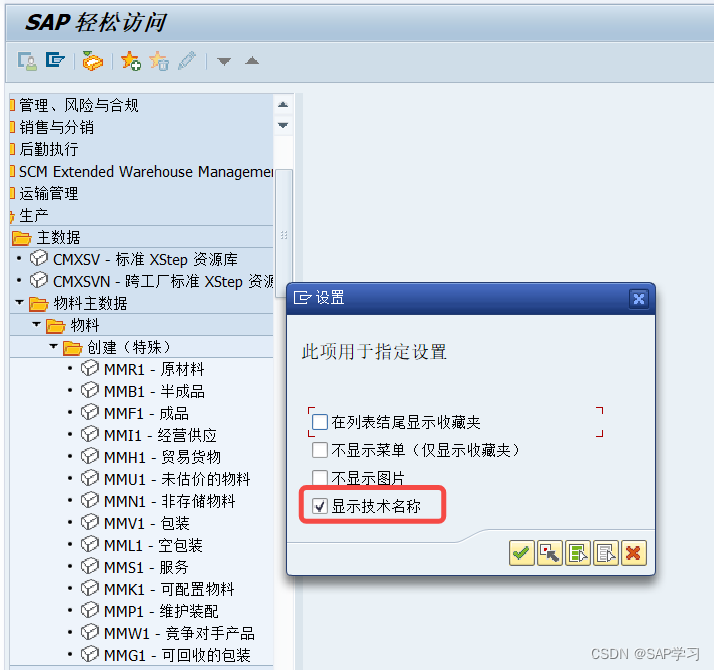Click the 设置 dialog title bar icon

[302, 297]
